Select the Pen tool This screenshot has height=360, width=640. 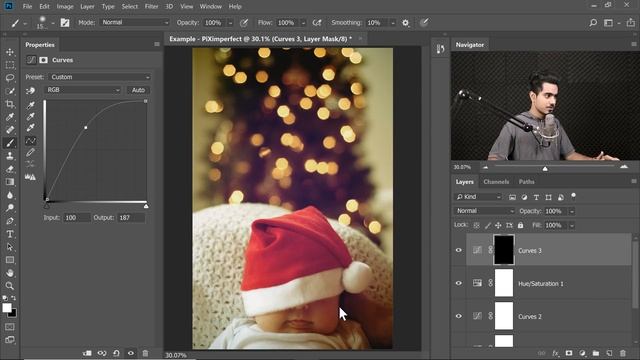pyautogui.click(x=10, y=221)
